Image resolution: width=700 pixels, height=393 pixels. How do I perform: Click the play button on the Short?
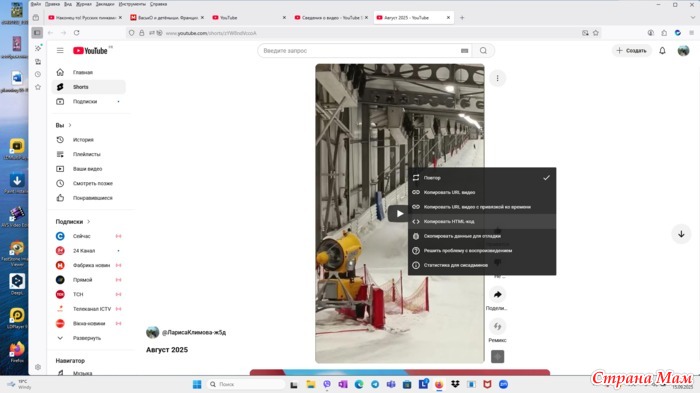tap(399, 213)
